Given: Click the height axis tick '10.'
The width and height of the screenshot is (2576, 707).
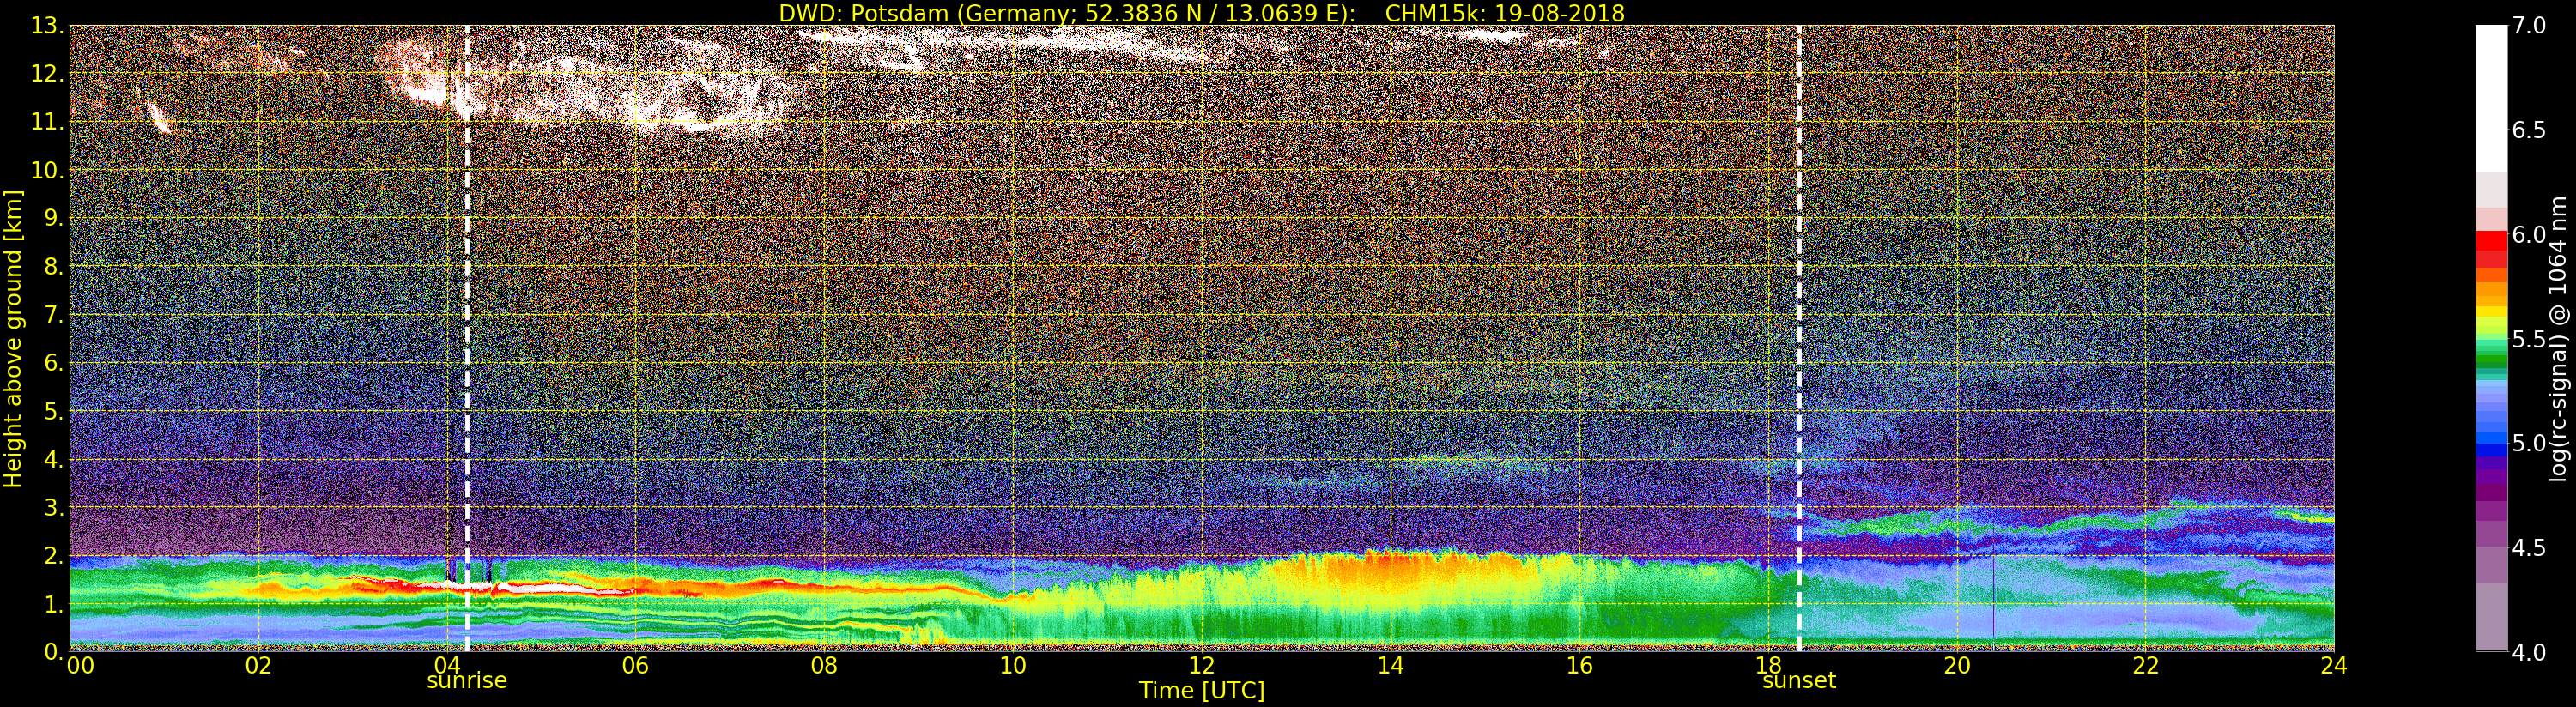Looking at the screenshot, I should [46, 170].
